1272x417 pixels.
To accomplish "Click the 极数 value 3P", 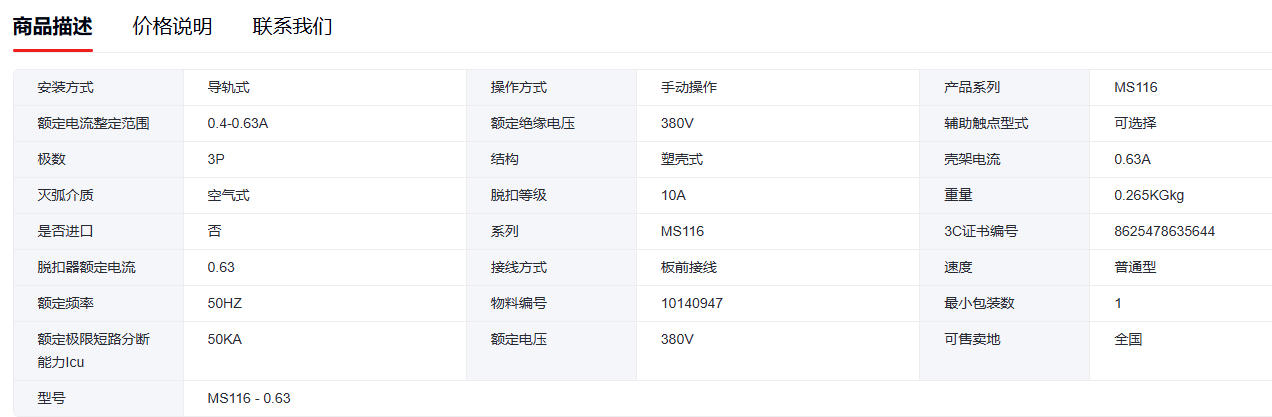I will (x=219, y=160).
